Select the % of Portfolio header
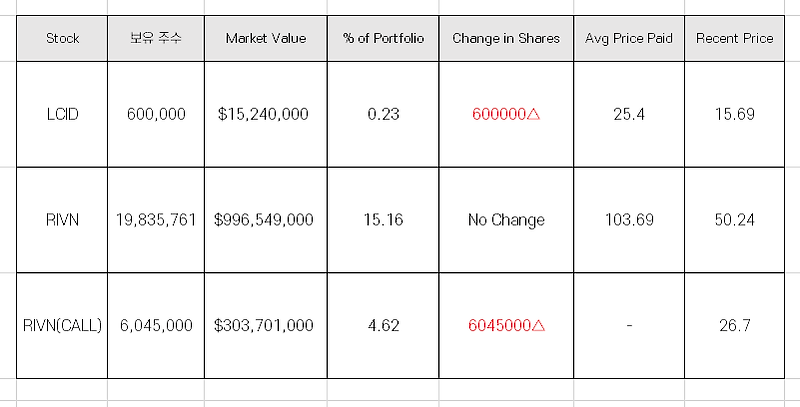 383,39
